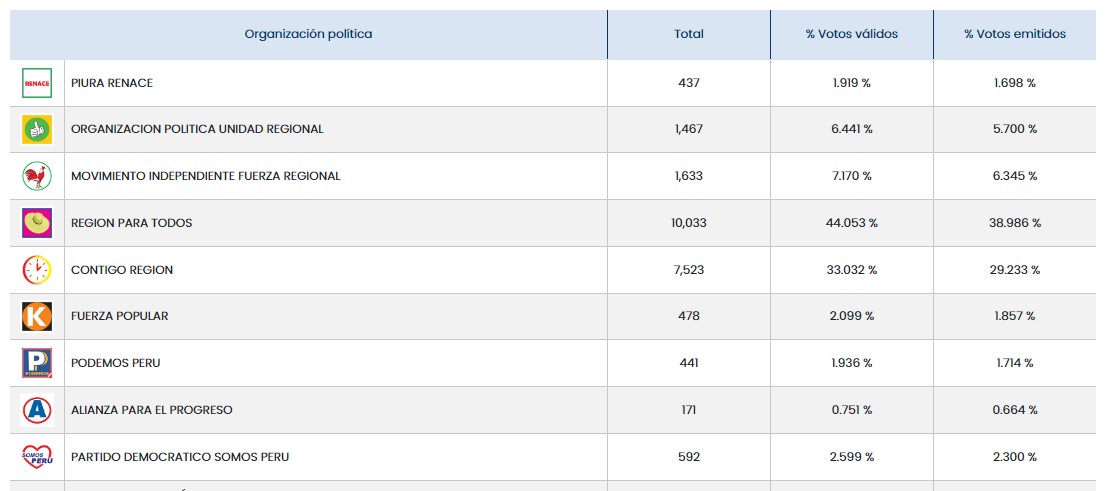Click the Piura Renace party logo
1106x491 pixels.
(x=37, y=83)
